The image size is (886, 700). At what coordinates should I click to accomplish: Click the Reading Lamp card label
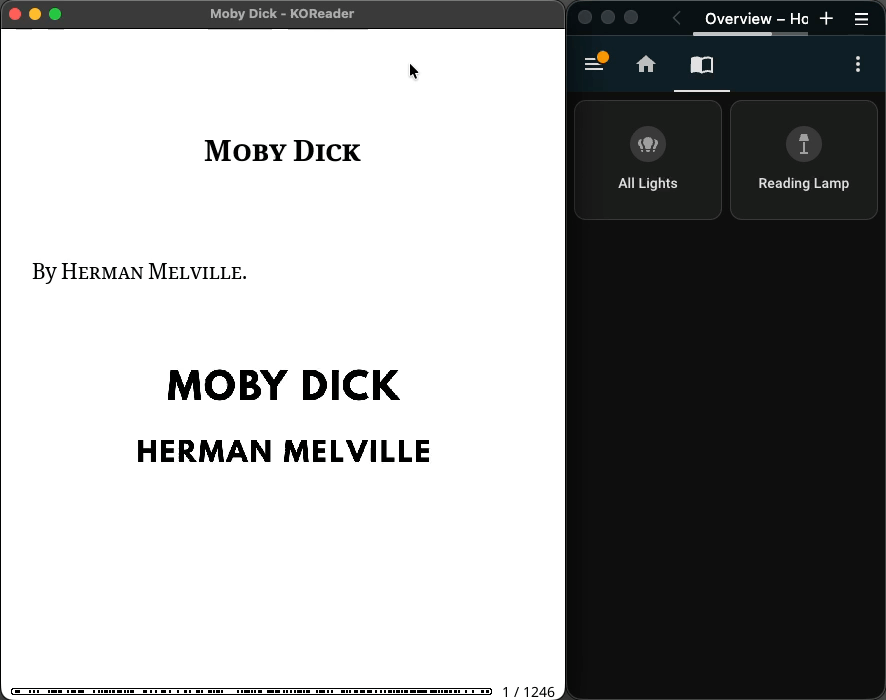click(804, 183)
